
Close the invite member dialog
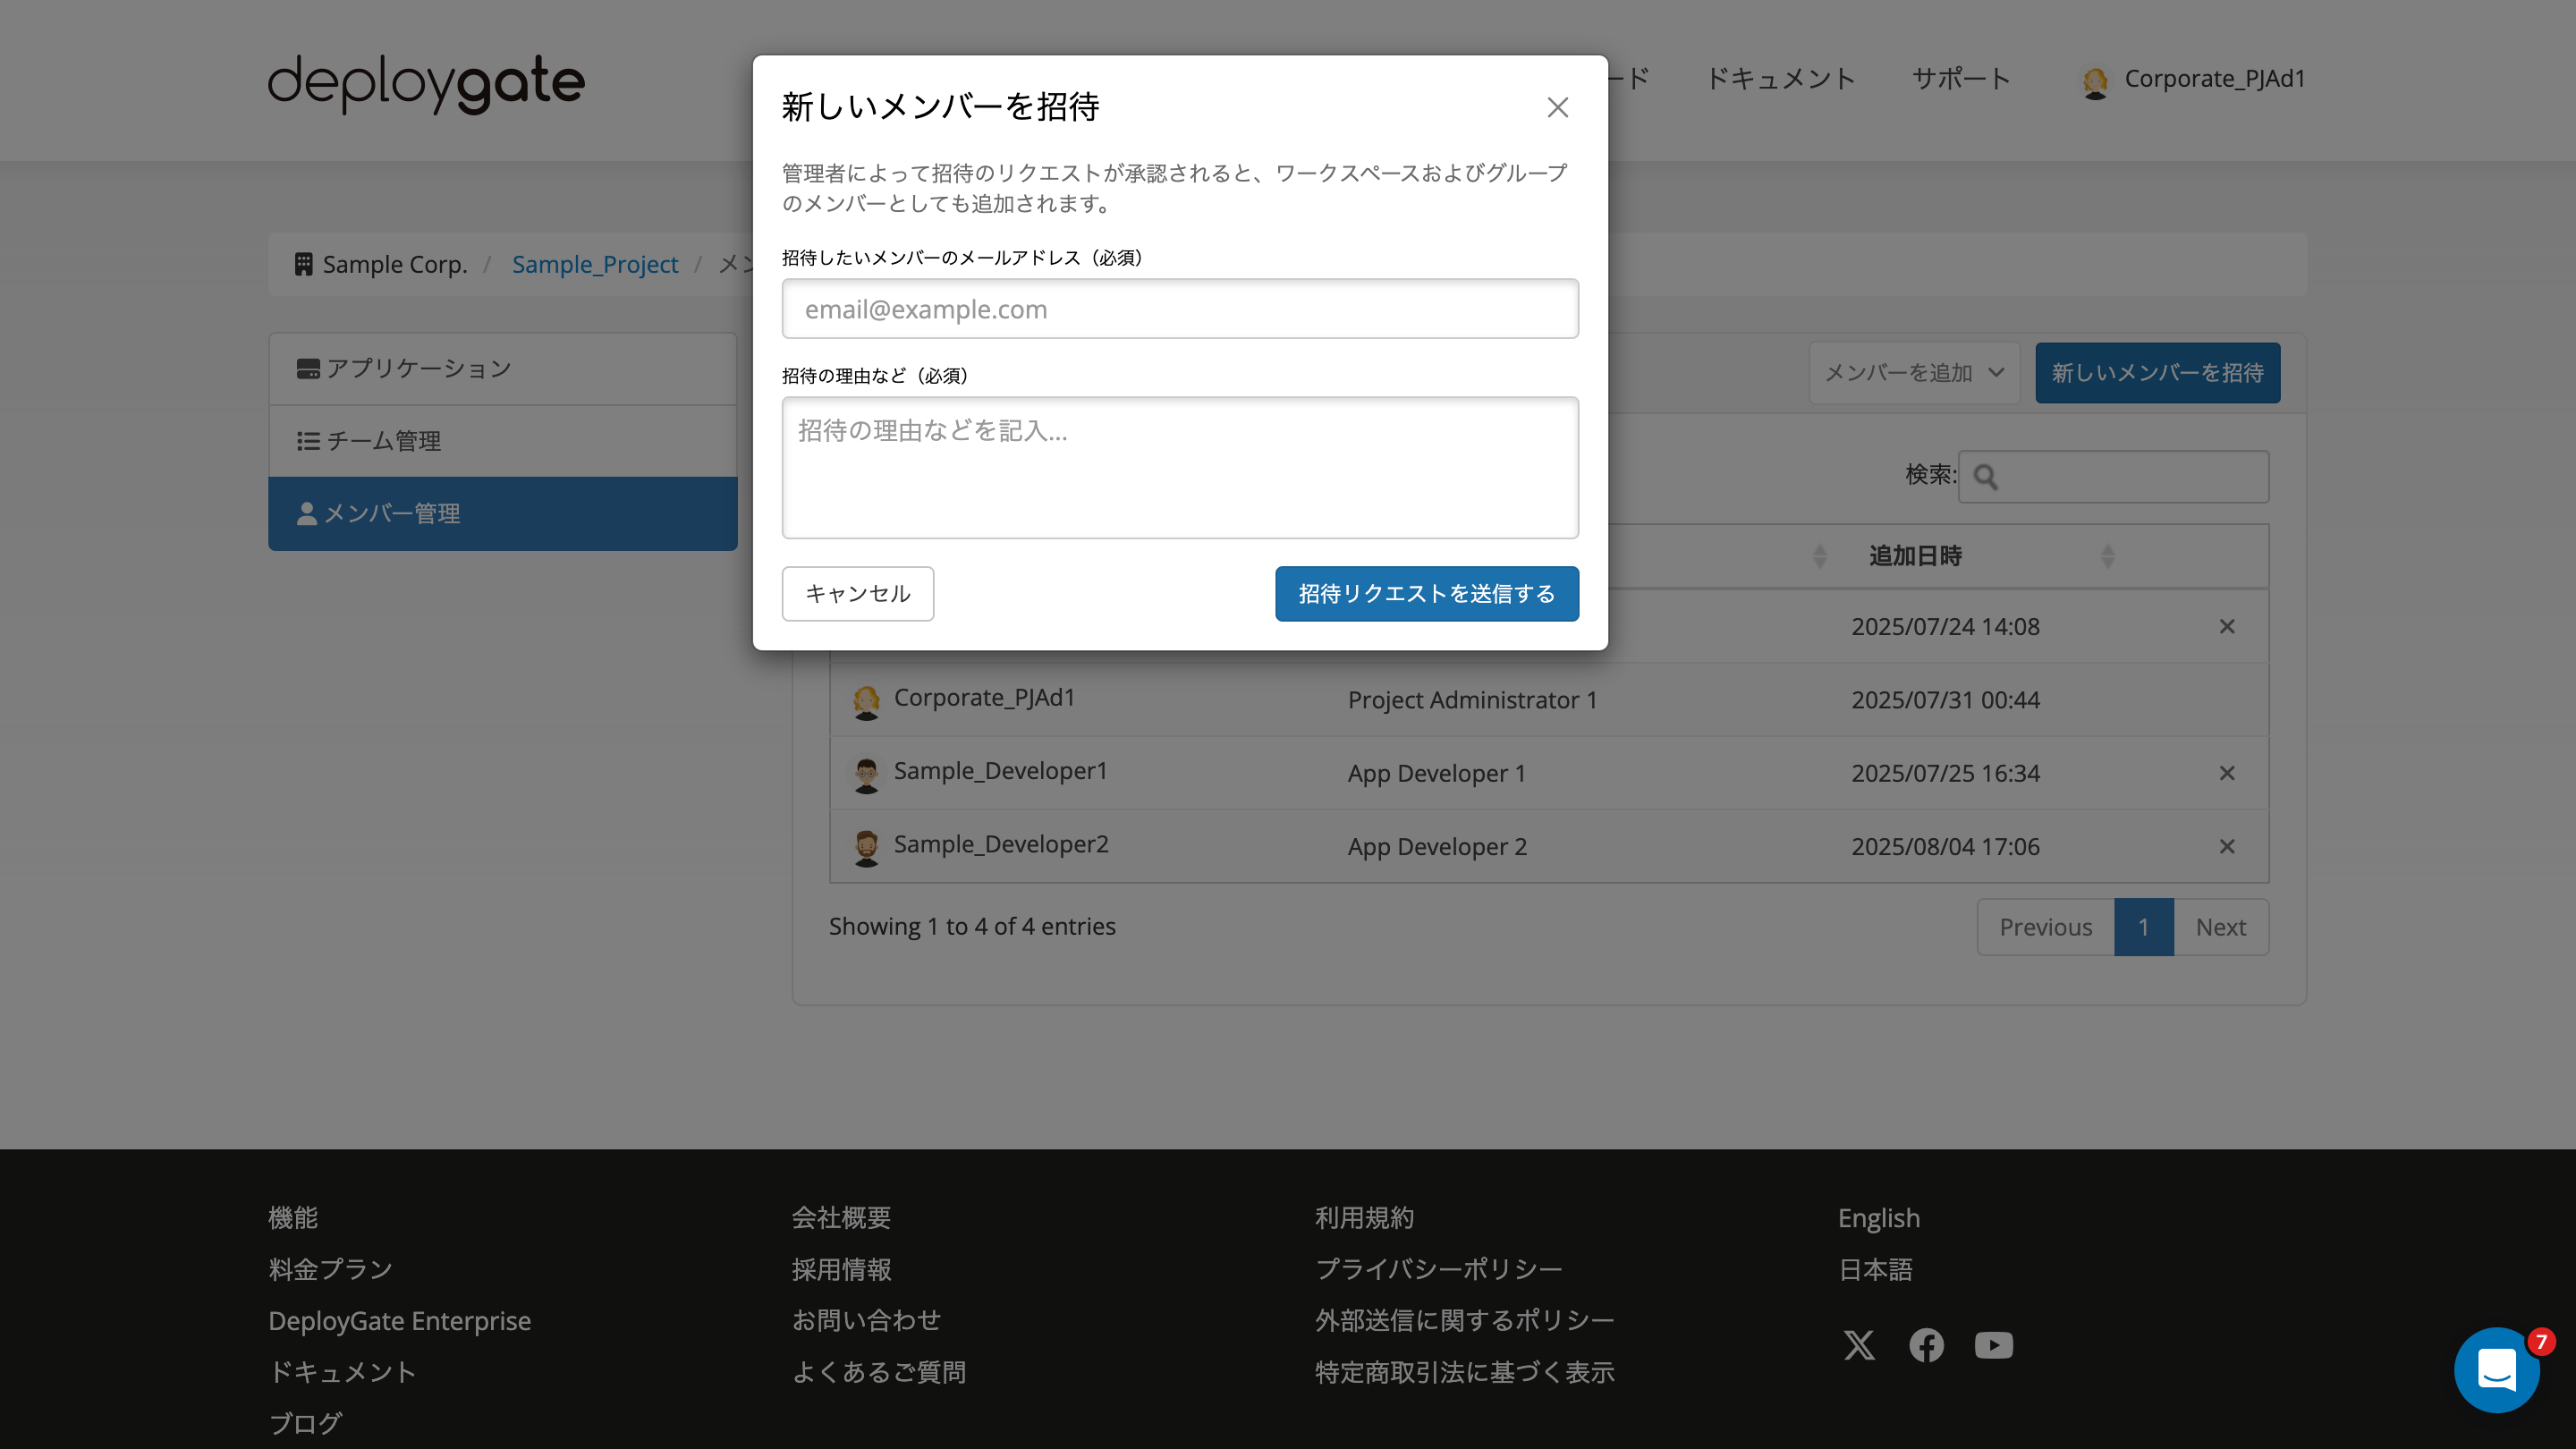coord(1557,107)
